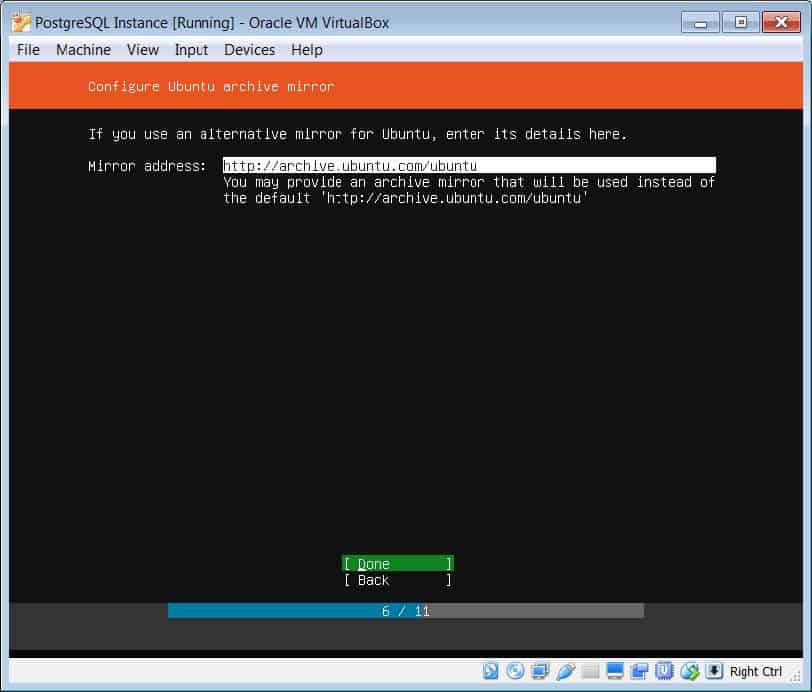This screenshot has width=812, height=692.
Task: Open the hard disk activity indicator
Action: point(490,671)
